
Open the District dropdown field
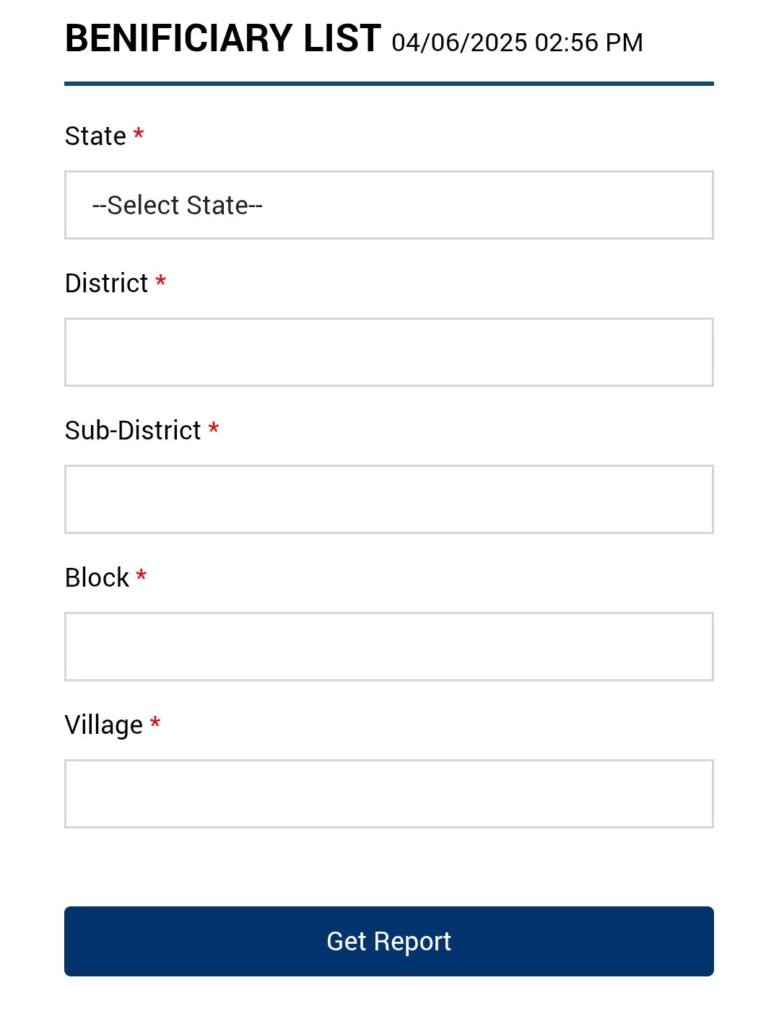pyautogui.click(x=389, y=352)
